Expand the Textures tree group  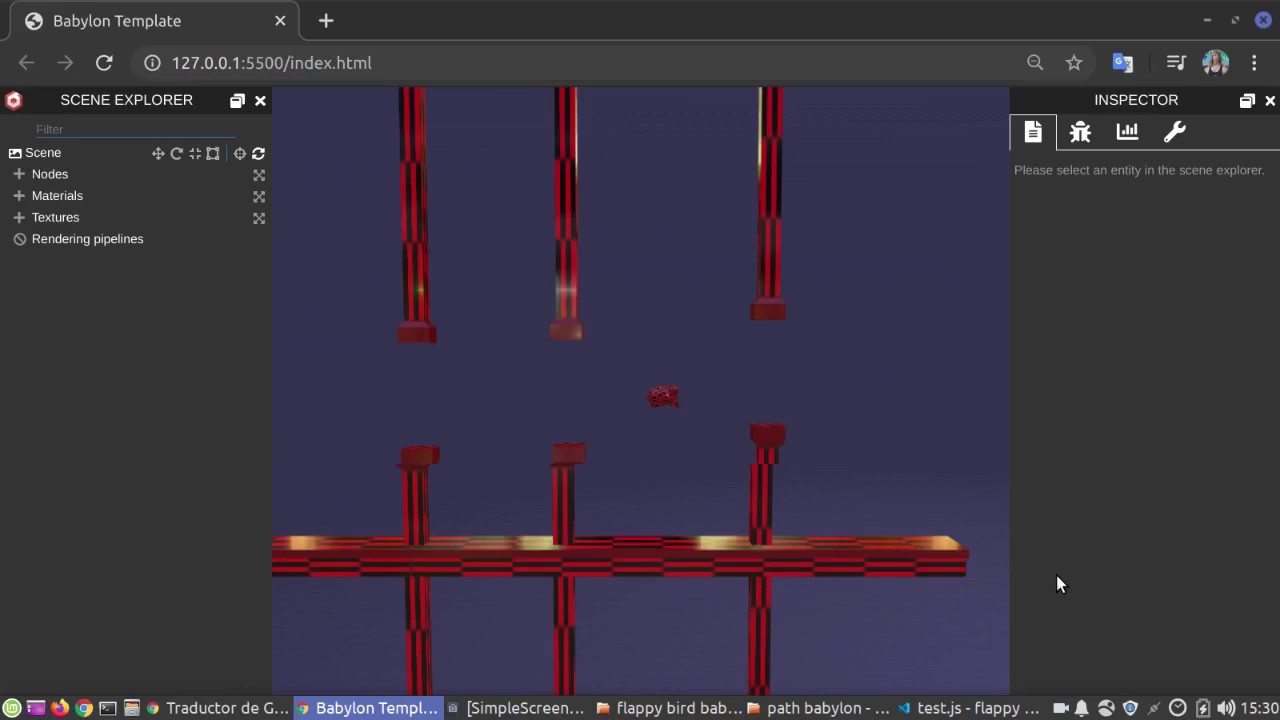(19, 217)
